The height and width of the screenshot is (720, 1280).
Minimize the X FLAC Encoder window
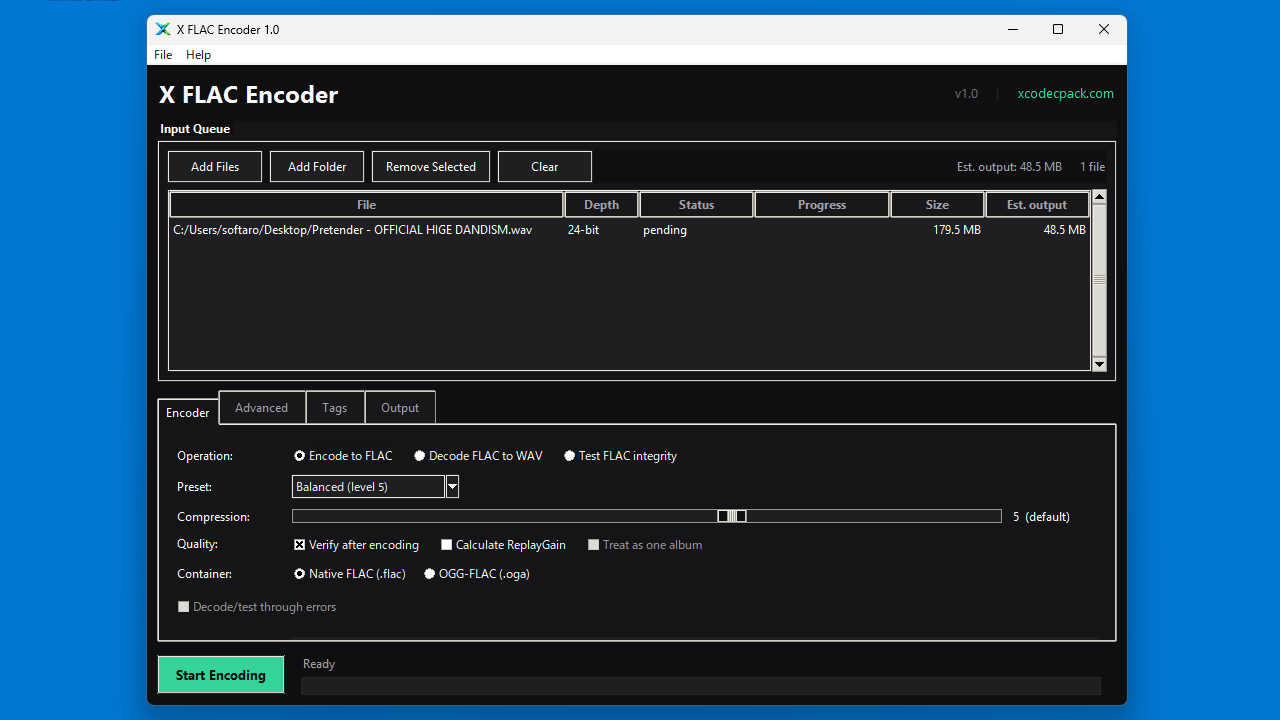(x=1012, y=30)
